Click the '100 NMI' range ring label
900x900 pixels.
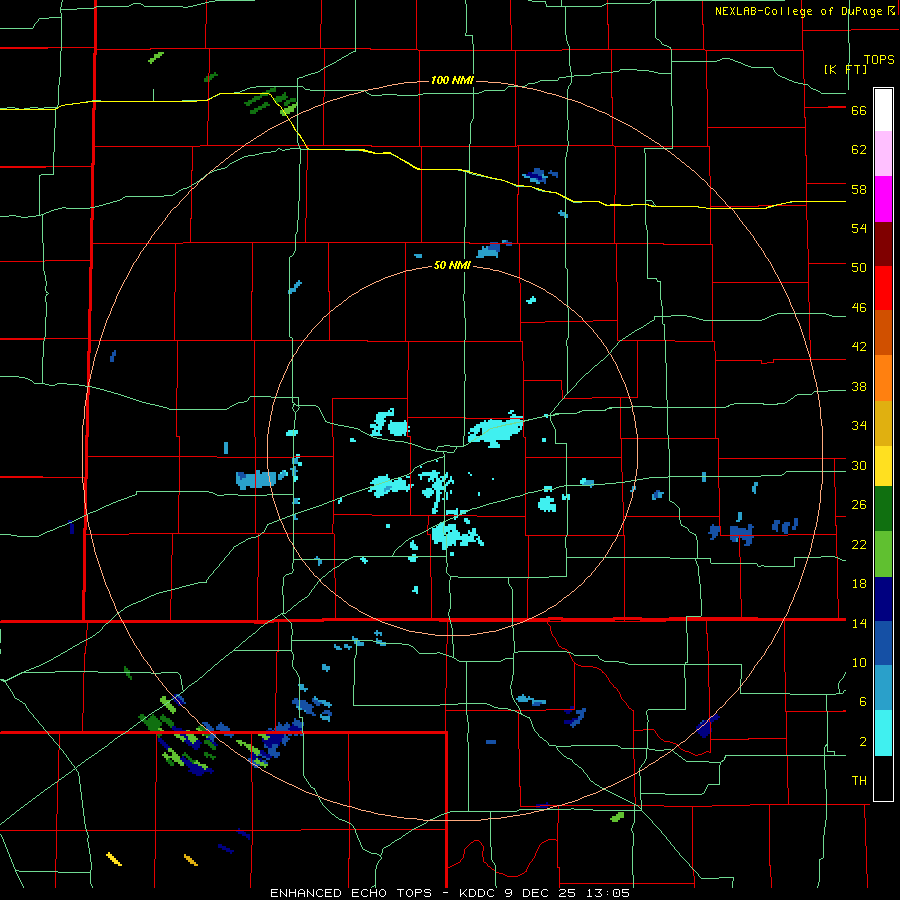click(x=452, y=80)
